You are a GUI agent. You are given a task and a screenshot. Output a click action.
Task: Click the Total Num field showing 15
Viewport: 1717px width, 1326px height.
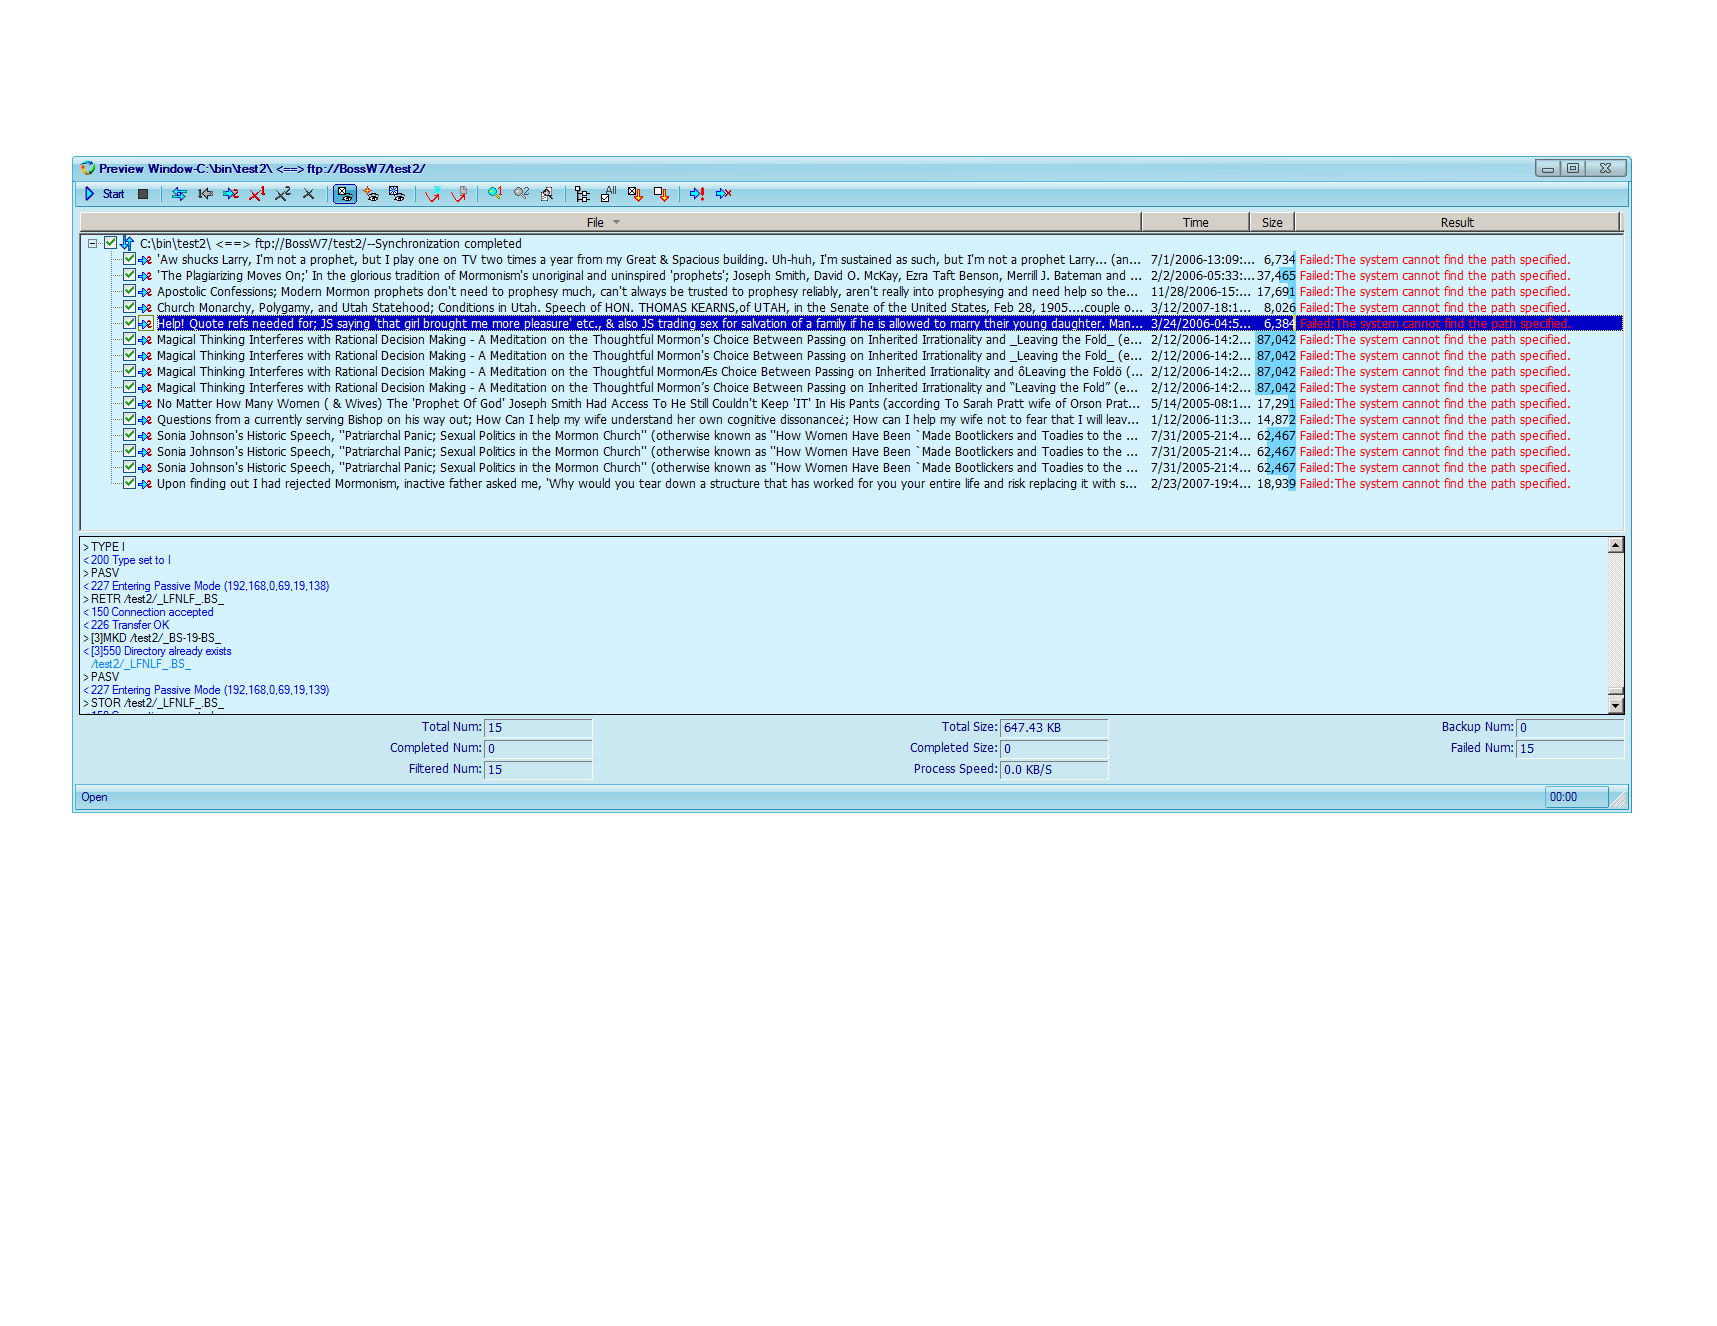(538, 727)
